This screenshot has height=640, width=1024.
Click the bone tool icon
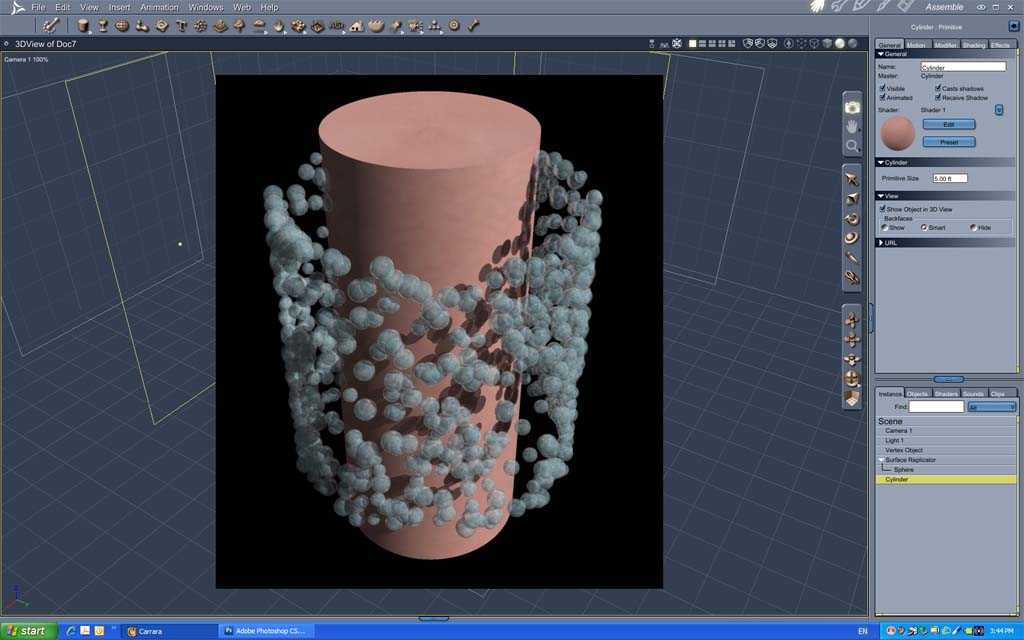point(473,25)
